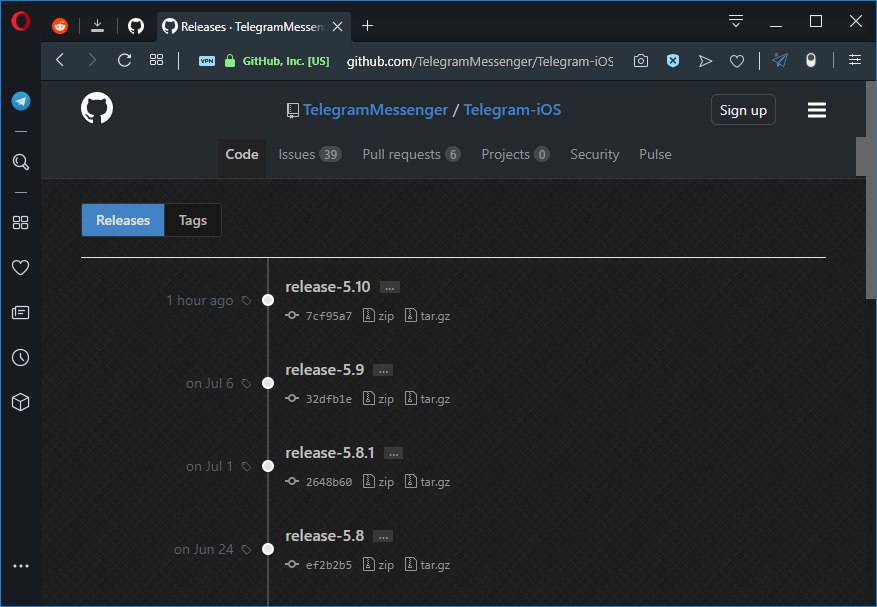Open Telegram in Opera sidebar

[x=21, y=101]
